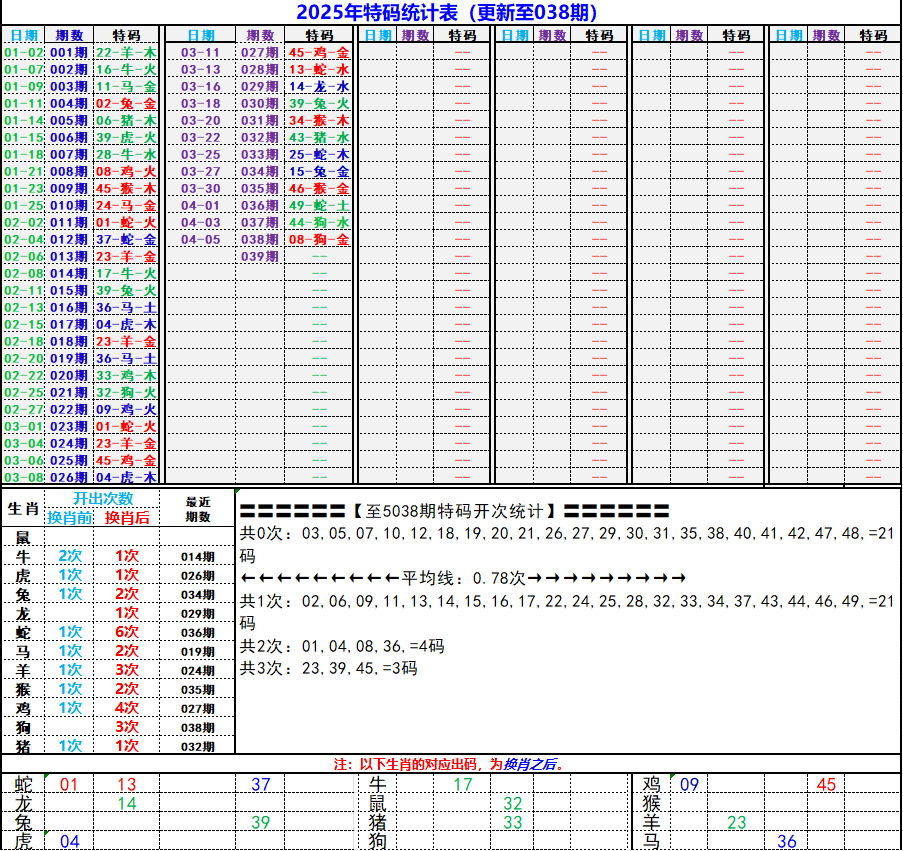Select the 最近期数 header cell

197,509
